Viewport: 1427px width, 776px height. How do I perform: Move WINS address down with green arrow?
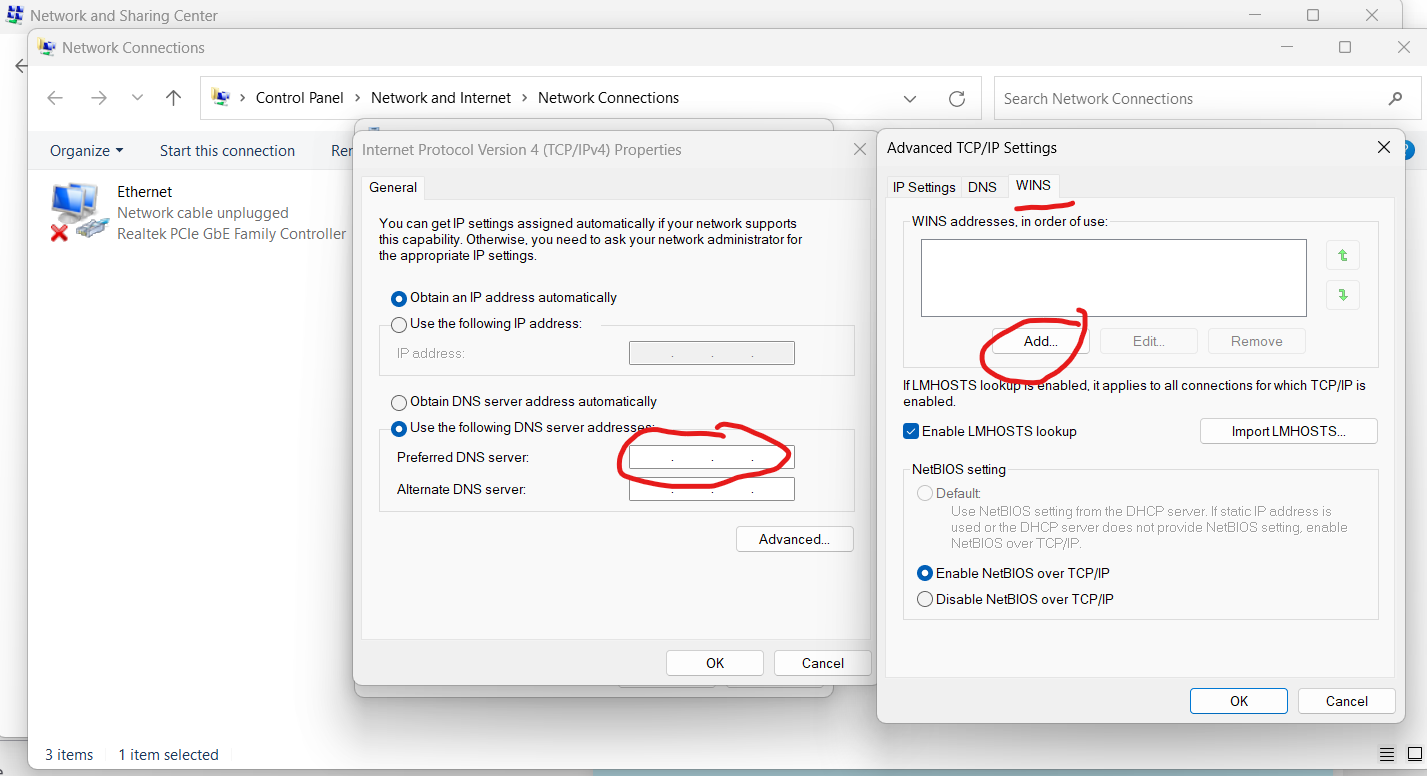1342,294
